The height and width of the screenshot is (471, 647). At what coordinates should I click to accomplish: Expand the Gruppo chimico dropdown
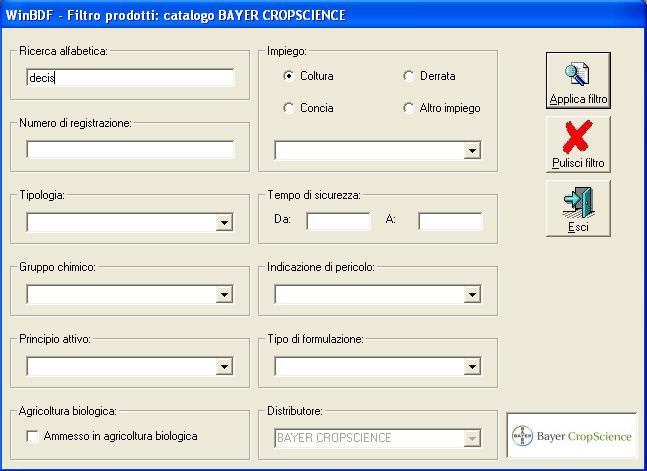coord(224,295)
